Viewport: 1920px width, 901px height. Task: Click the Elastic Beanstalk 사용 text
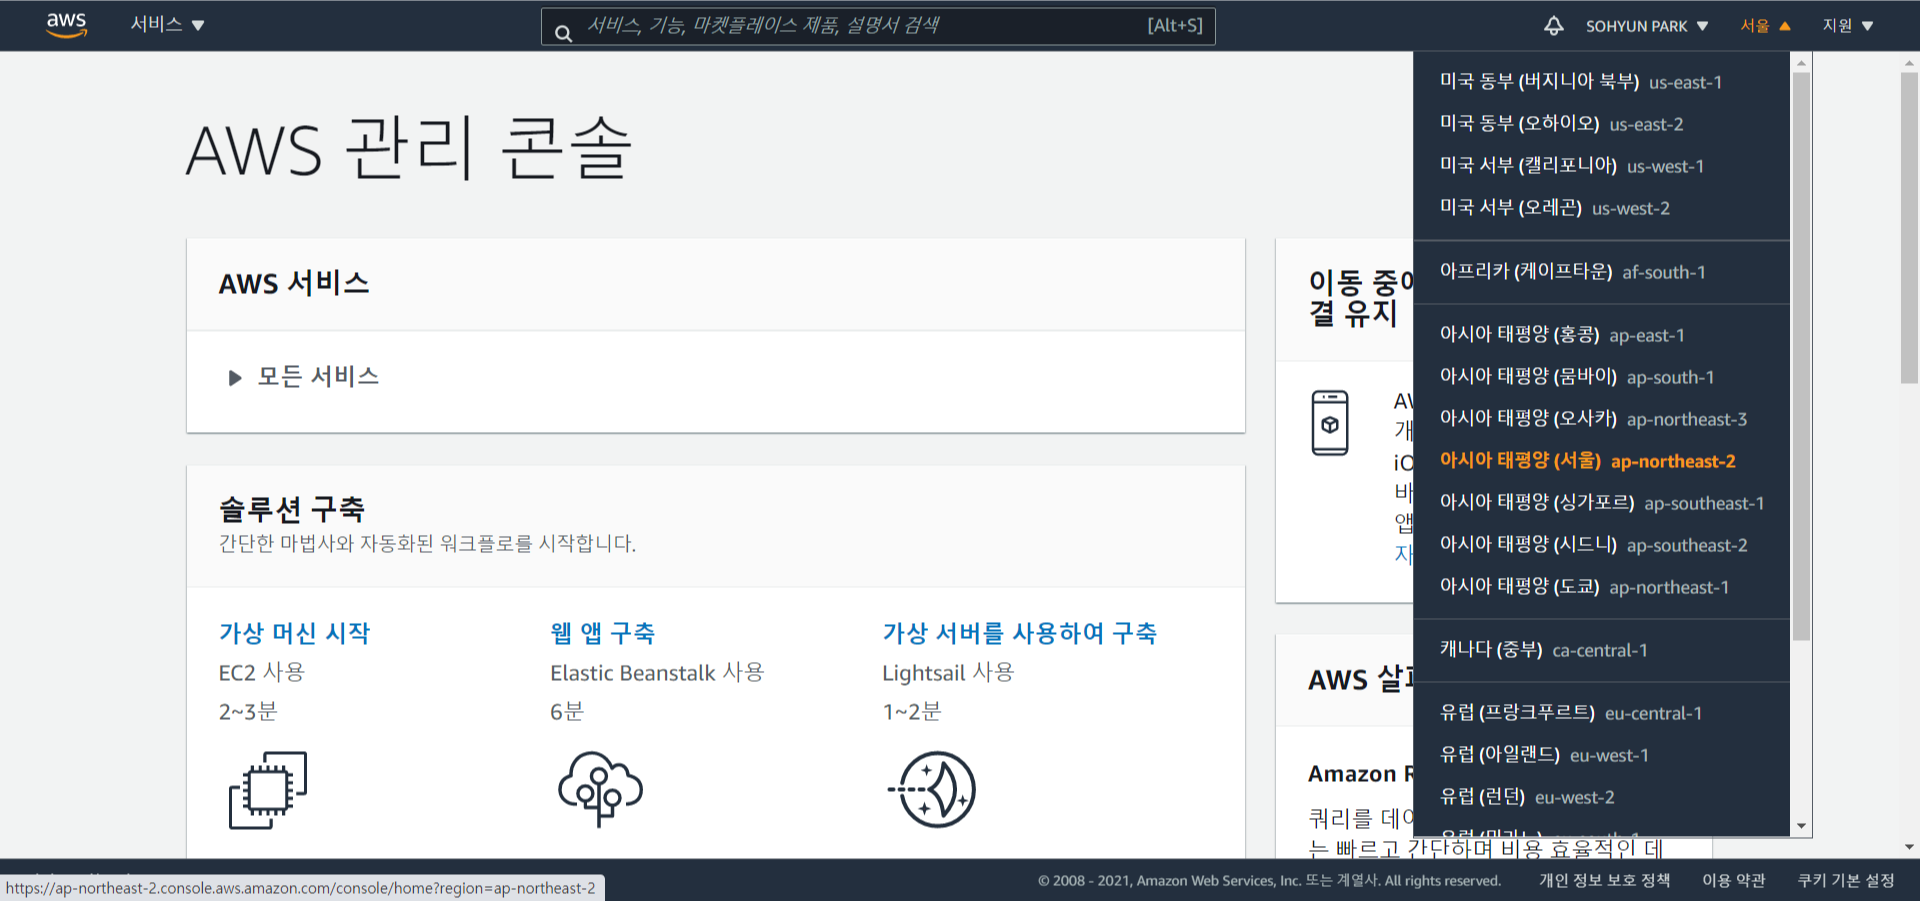tap(657, 673)
